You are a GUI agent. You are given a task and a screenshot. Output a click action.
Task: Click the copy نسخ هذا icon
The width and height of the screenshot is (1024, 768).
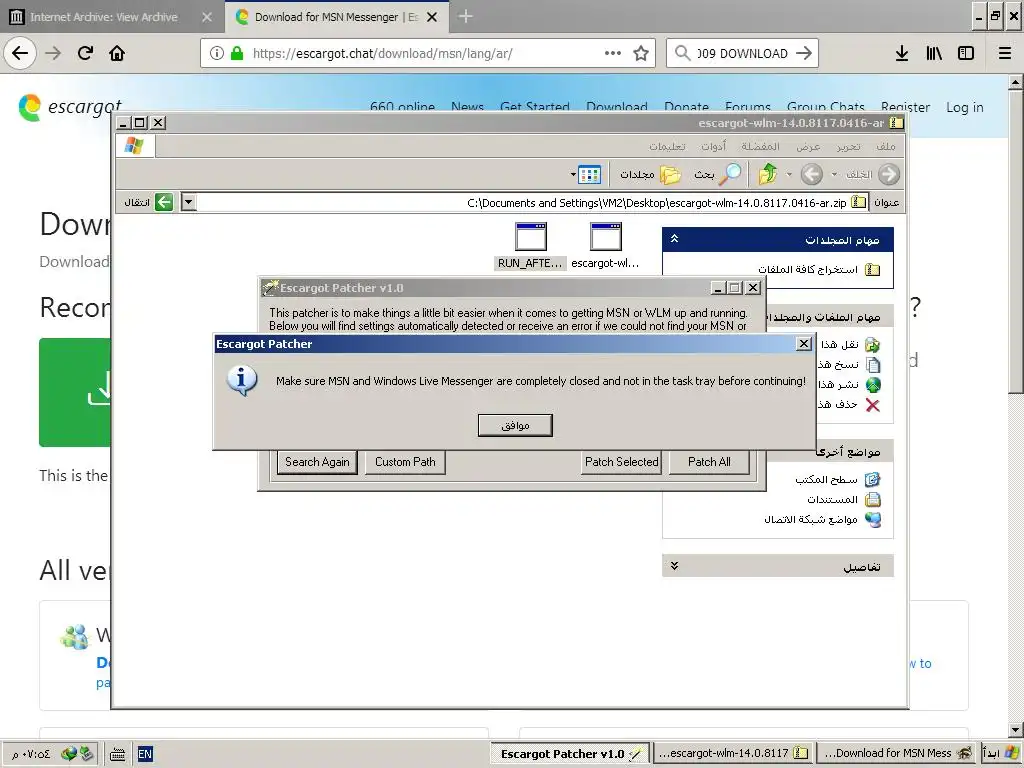[872, 364]
